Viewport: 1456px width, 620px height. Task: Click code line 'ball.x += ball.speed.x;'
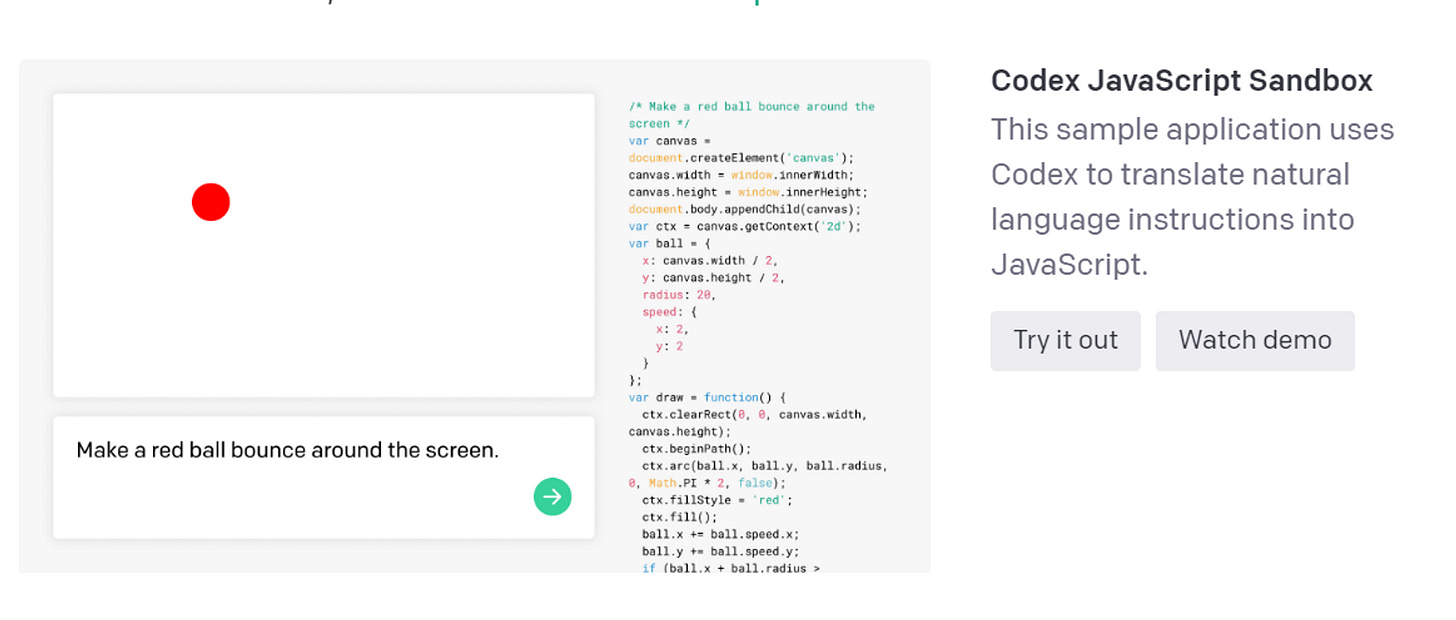[721, 534]
